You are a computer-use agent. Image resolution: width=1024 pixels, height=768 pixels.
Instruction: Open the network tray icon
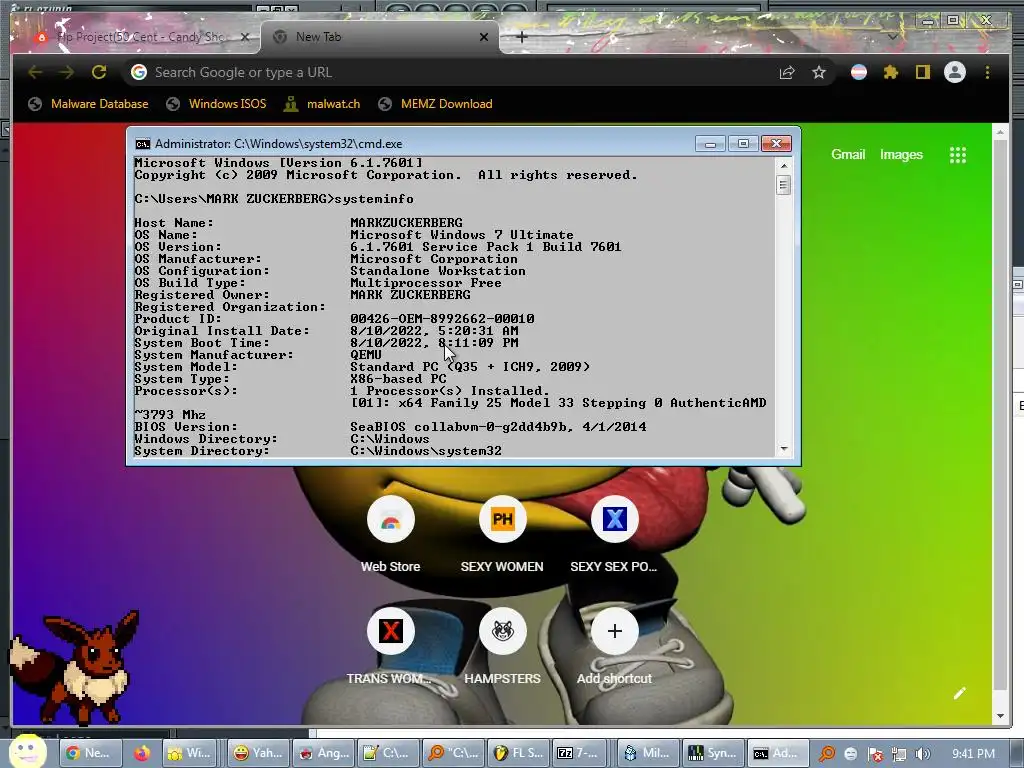[x=899, y=754]
